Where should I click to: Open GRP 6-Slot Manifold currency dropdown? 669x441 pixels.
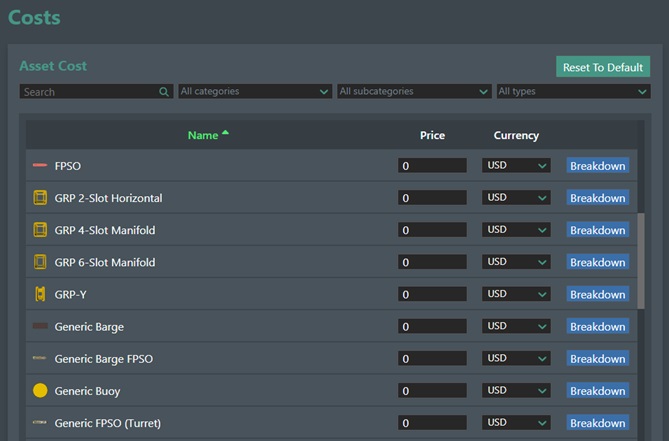tap(516, 261)
